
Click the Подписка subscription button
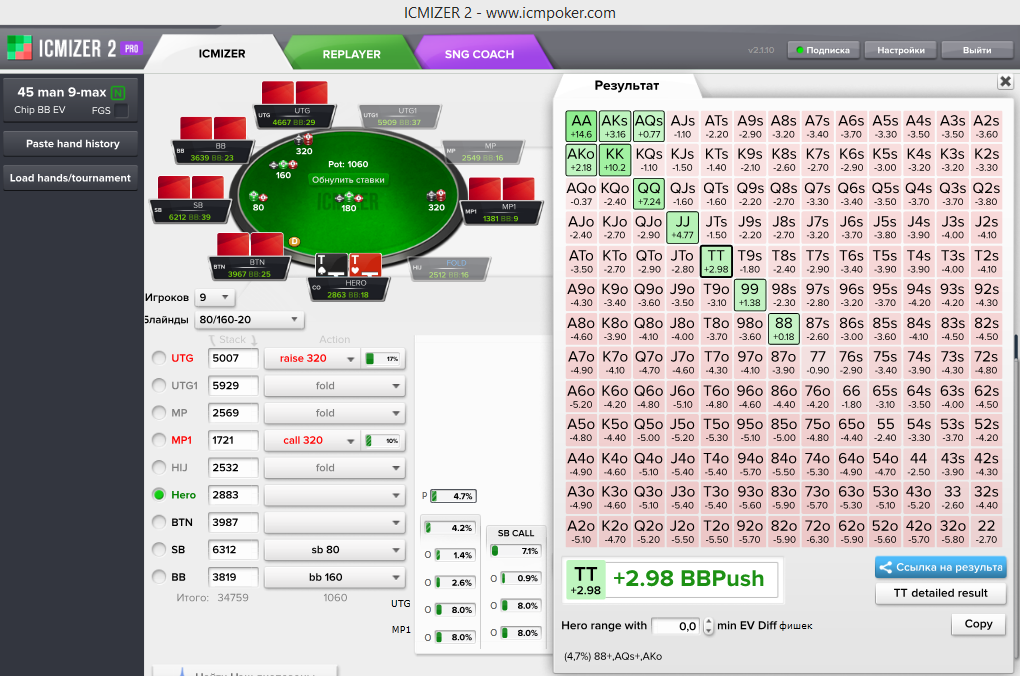[x=824, y=50]
